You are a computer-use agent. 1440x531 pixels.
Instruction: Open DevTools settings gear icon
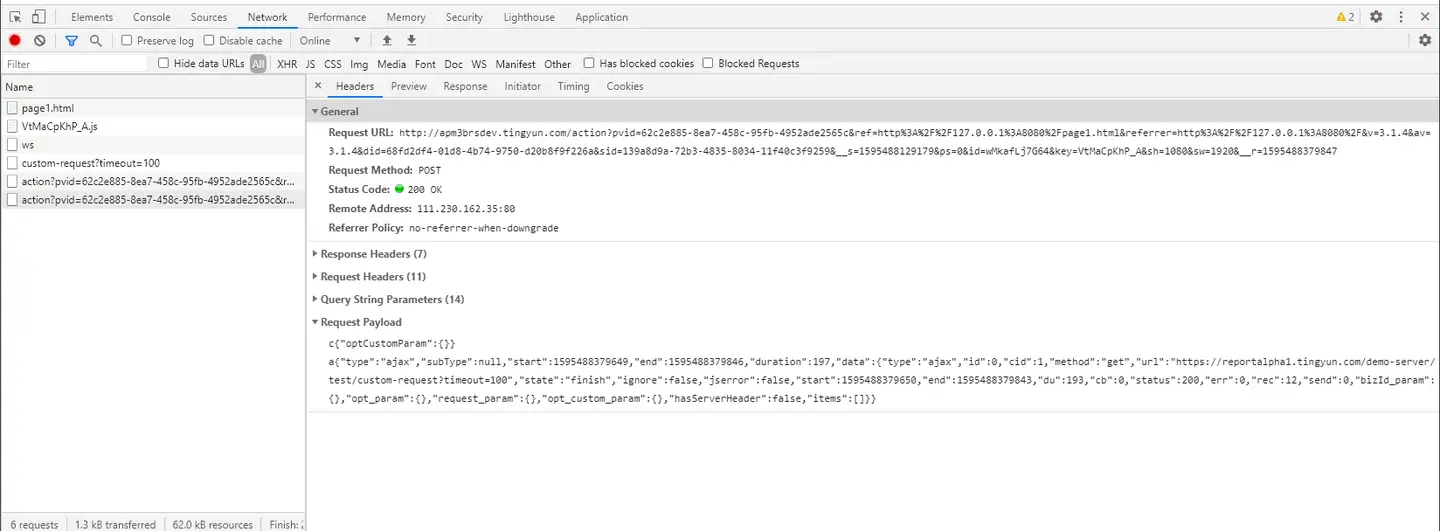point(1376,17)
